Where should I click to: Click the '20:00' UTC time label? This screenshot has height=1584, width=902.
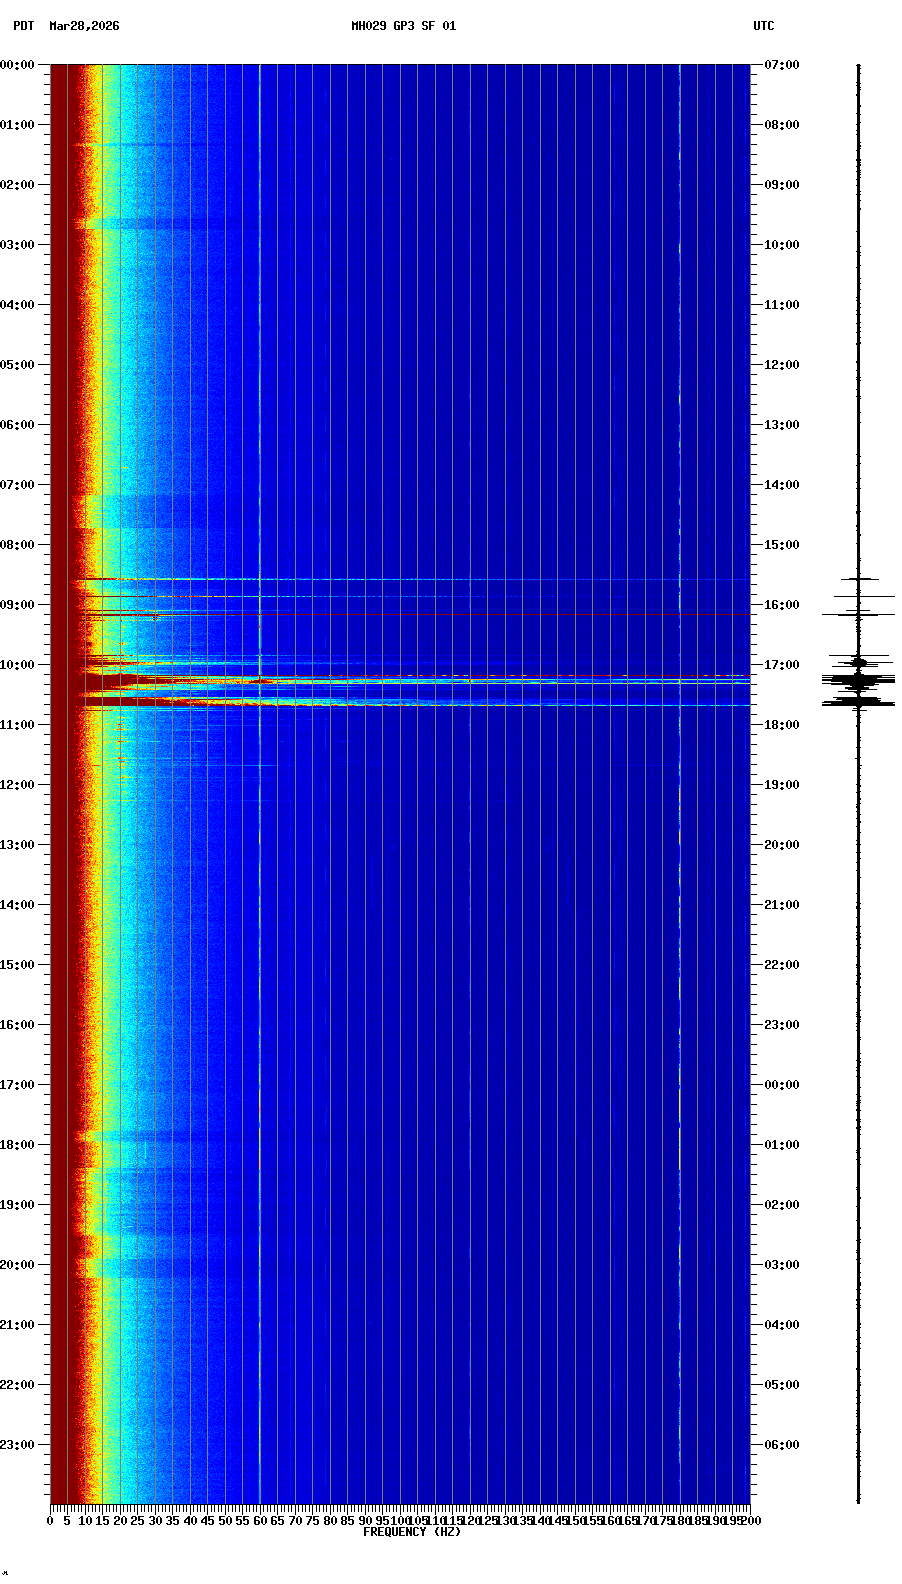point(782,845)
